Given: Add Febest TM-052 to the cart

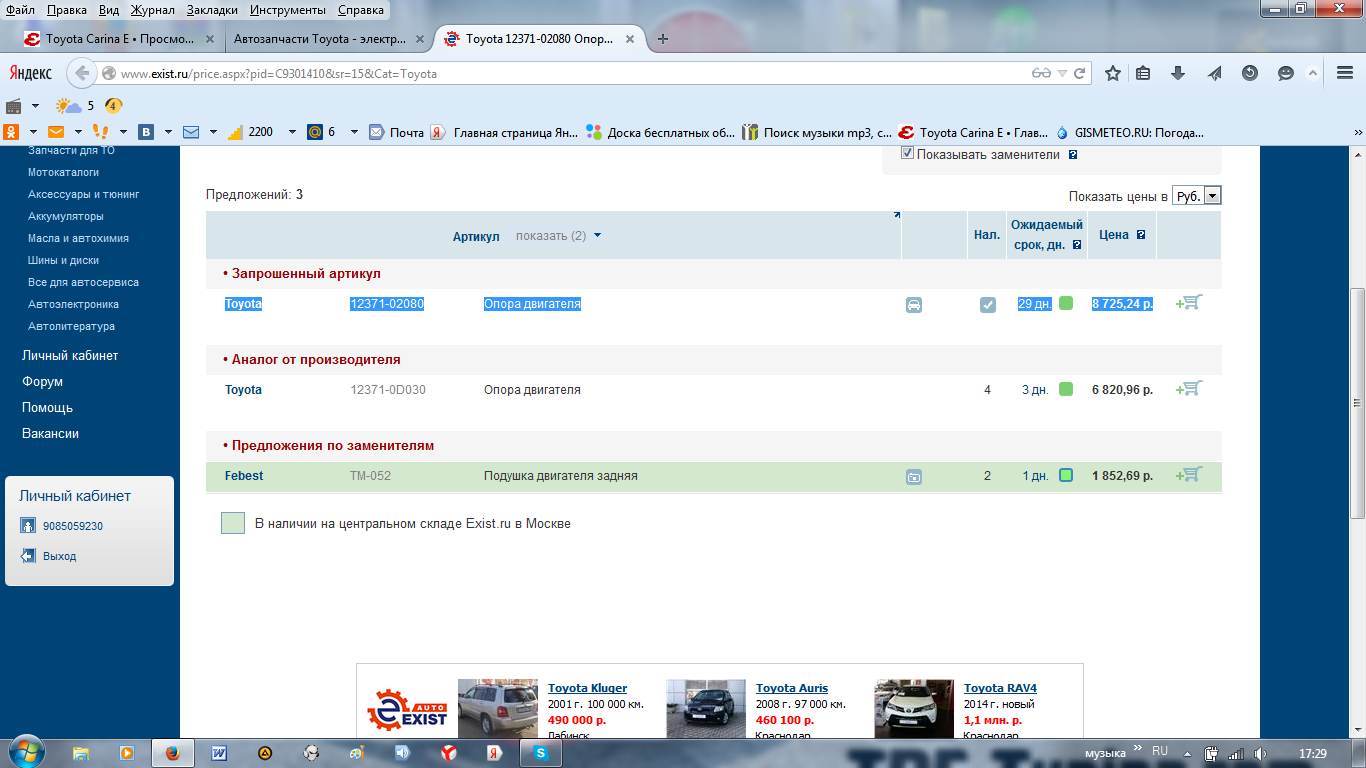Looking at the screenshot, I should click(x=1188, y=475).
